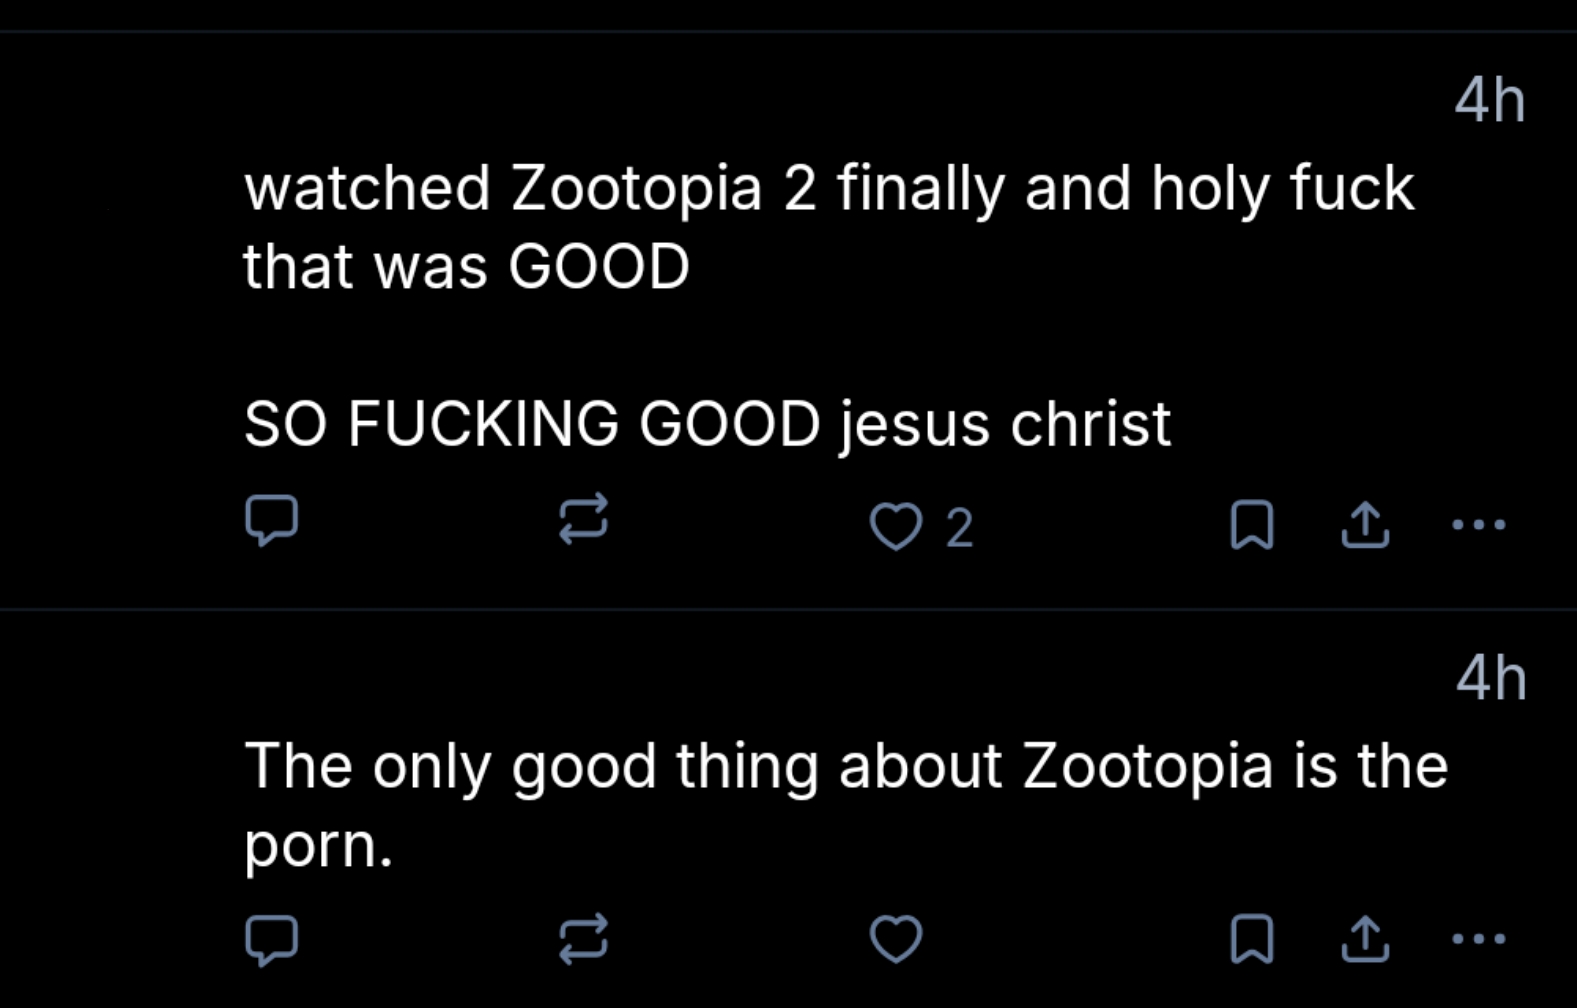Like the 'only good thing about Zootopia' post
Screen dimensions: 1577x1008
(x=895, y=939)
